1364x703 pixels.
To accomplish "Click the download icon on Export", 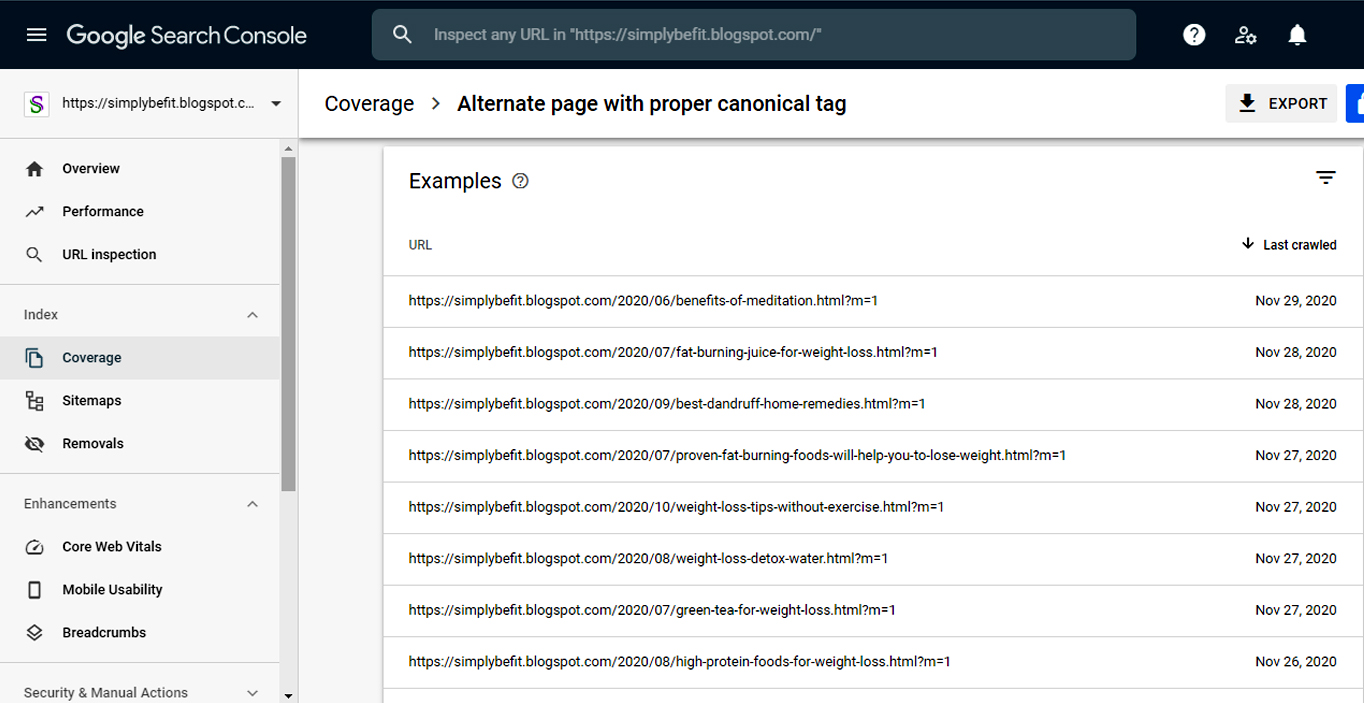I will tap(1247, 103).
